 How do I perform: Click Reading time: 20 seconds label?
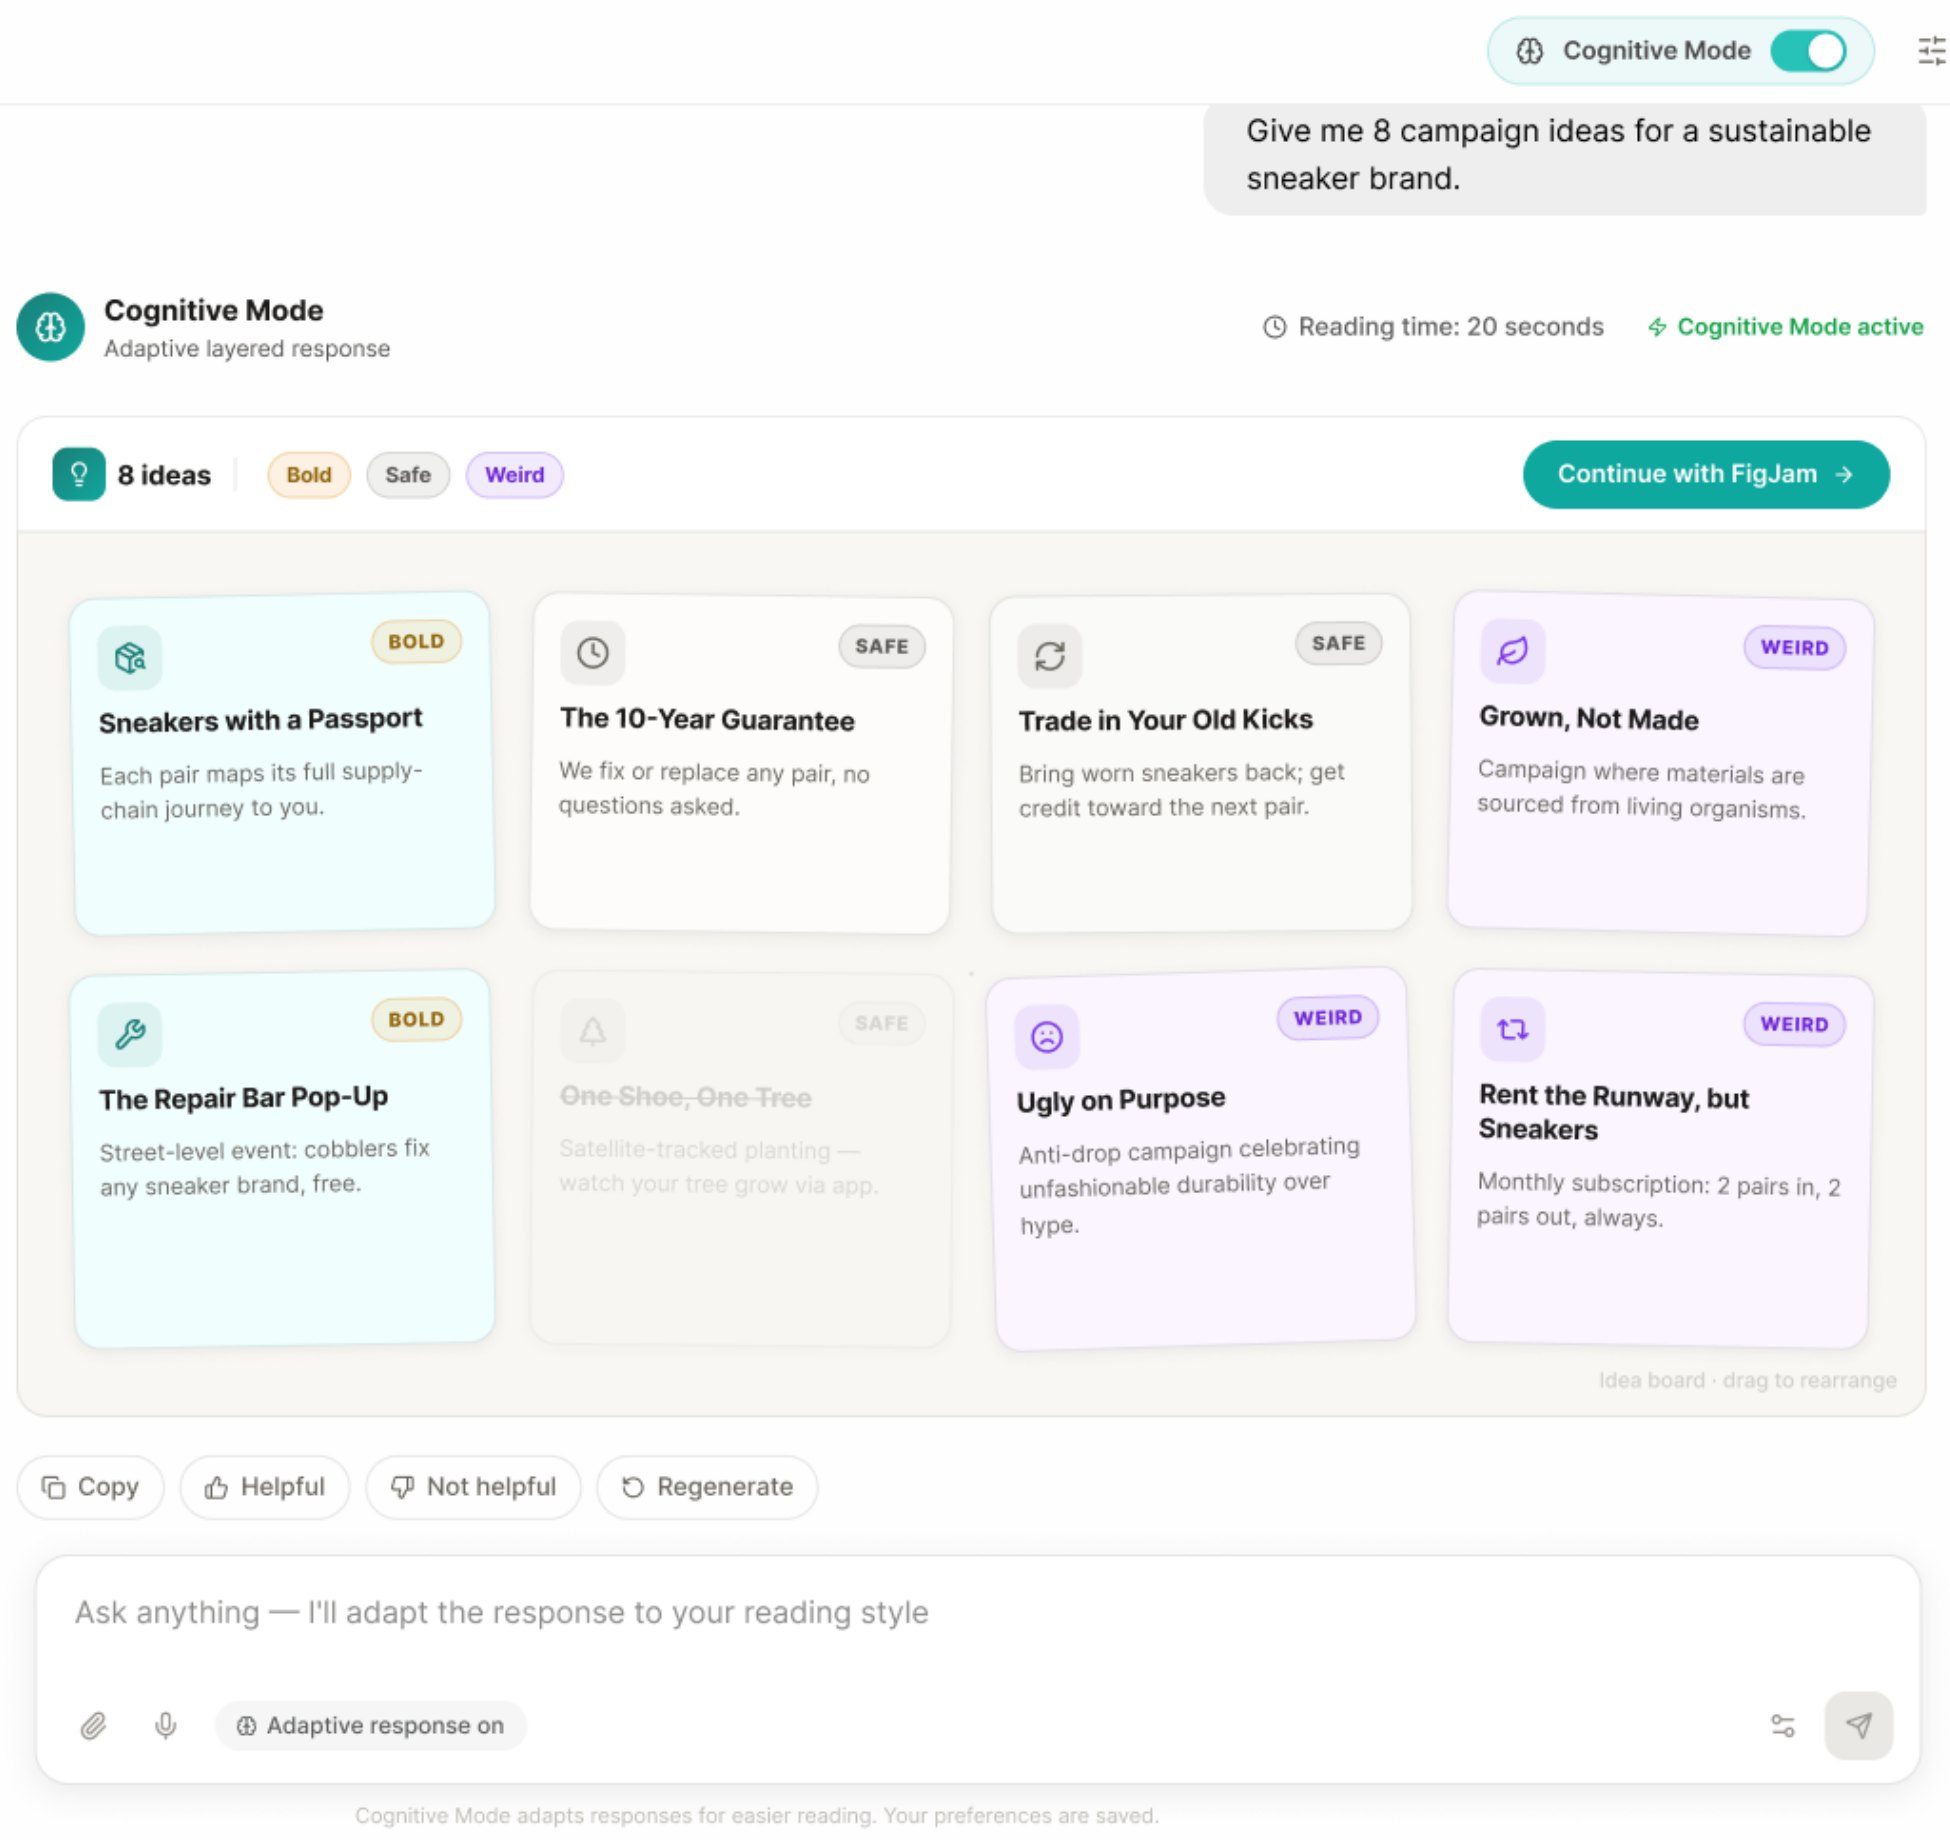1451,327
